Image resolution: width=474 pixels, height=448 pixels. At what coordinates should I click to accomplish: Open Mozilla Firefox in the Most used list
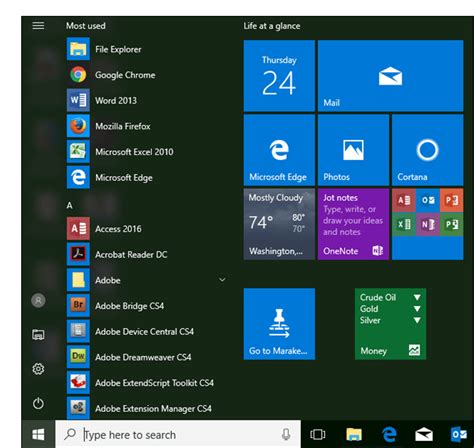point(147,126)
